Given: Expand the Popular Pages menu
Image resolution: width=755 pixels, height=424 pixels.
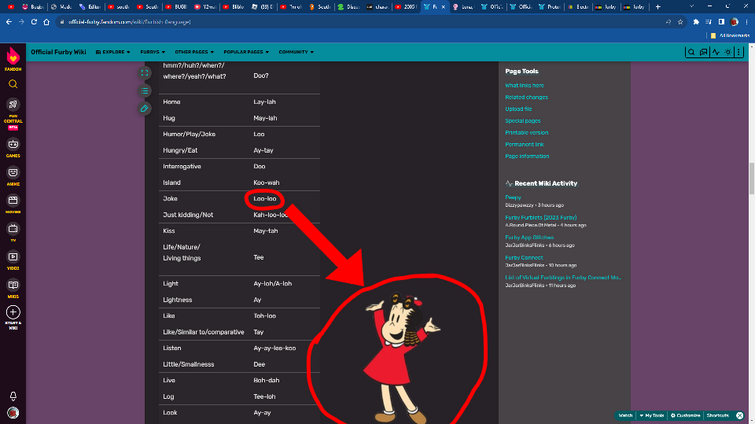Looking at the screenshot, I should click(x=247, y=52).
